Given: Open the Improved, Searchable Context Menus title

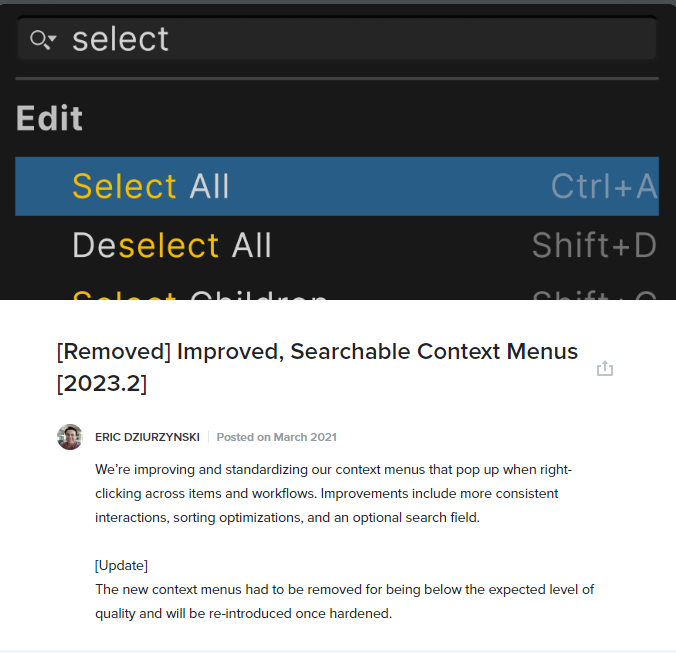Looking at the screenshot, I should point(317,367).
